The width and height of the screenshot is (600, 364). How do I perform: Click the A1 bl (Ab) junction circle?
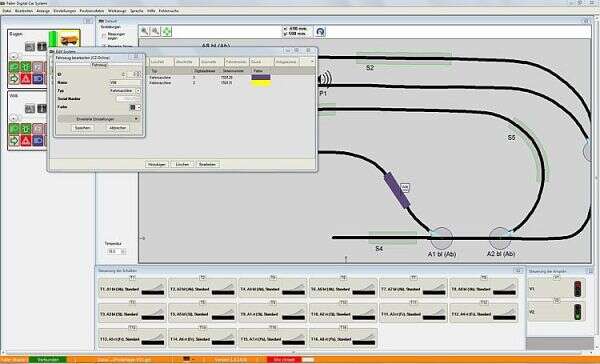pos(441,238)
